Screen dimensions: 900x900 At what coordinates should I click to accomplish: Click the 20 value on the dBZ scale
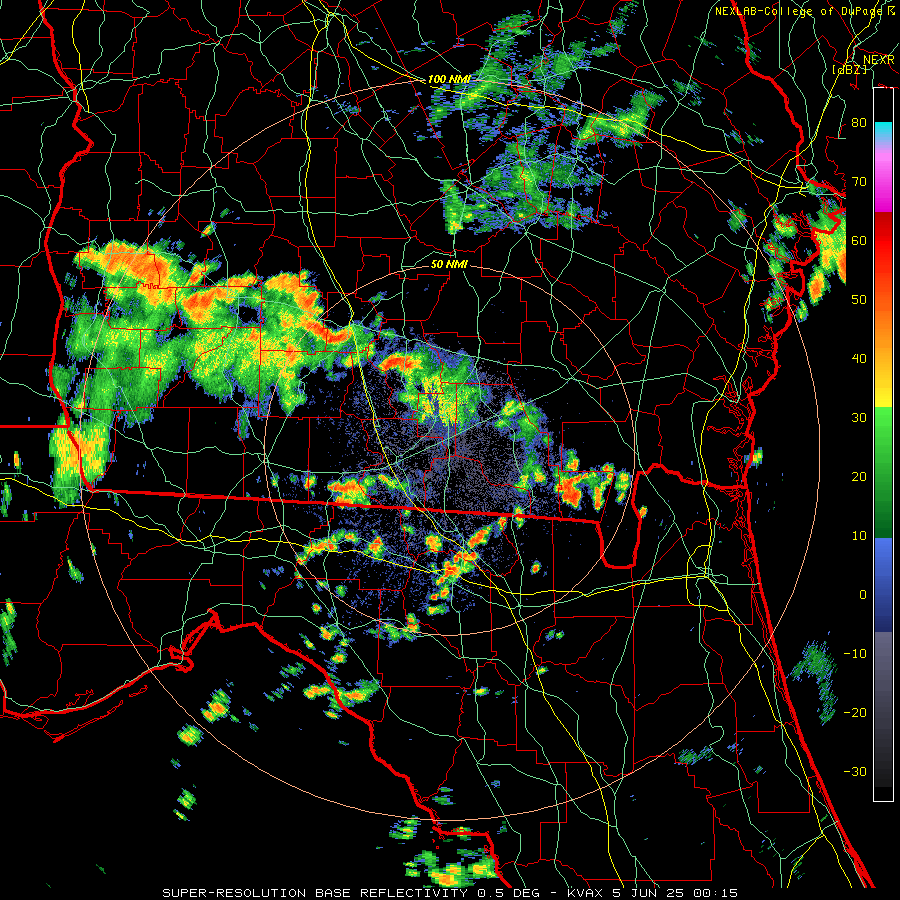(859, 476)
